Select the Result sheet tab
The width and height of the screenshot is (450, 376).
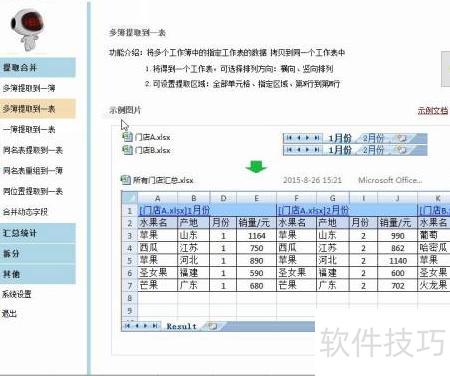(x=182, y=326)
